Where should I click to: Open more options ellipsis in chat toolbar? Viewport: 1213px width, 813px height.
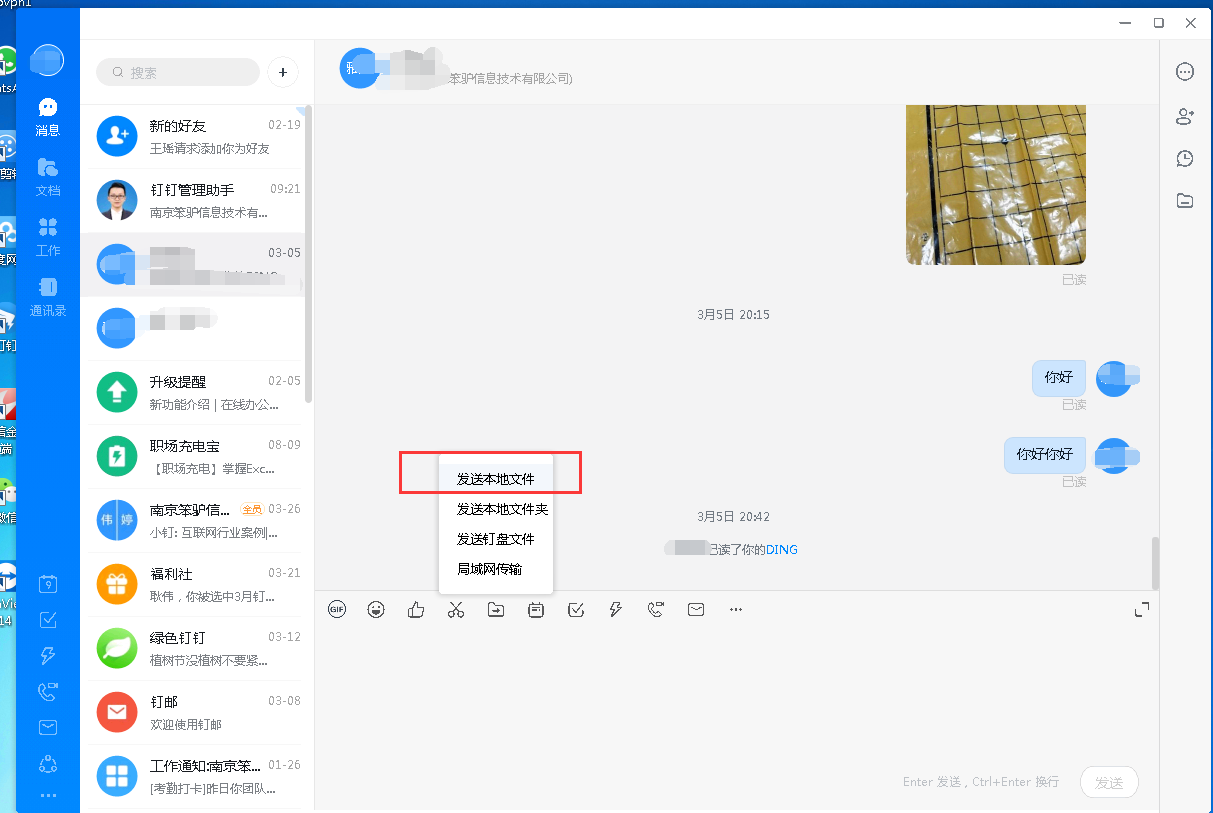(x=736, y=609)
